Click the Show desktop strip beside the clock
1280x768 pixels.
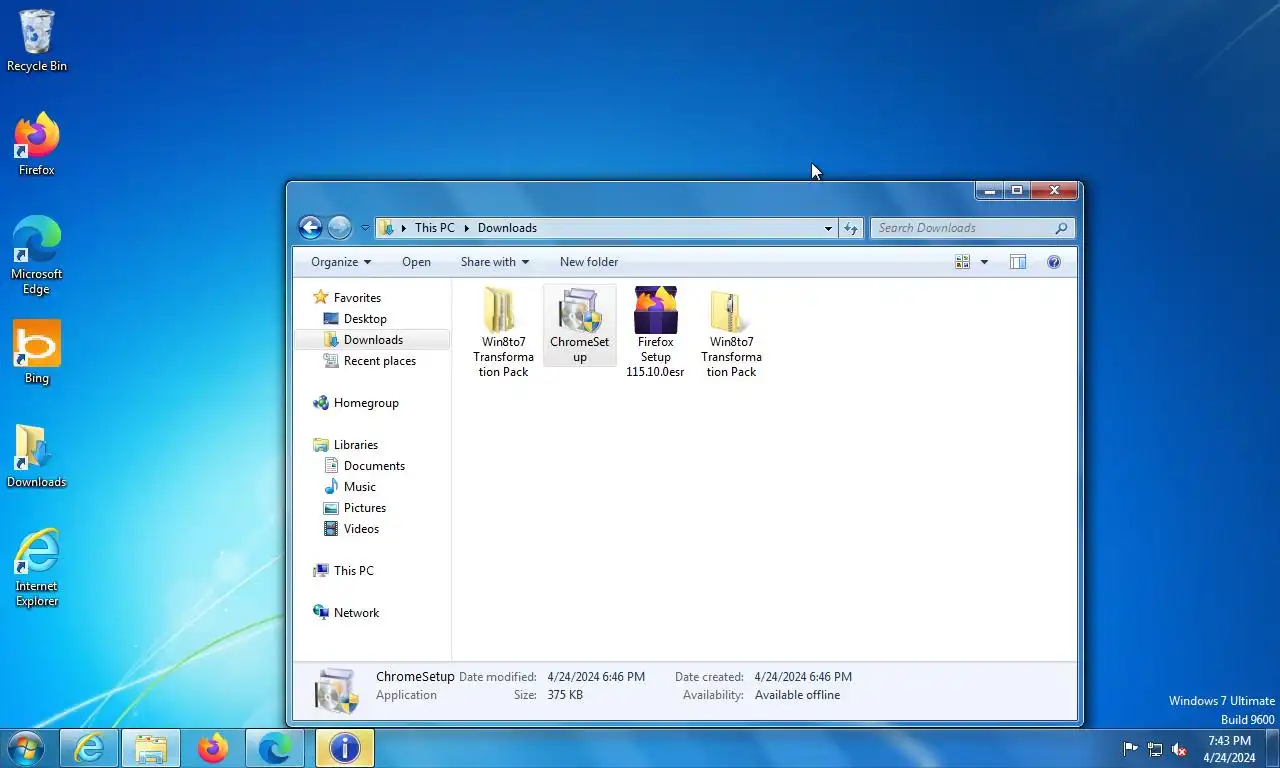(1272, 748)
